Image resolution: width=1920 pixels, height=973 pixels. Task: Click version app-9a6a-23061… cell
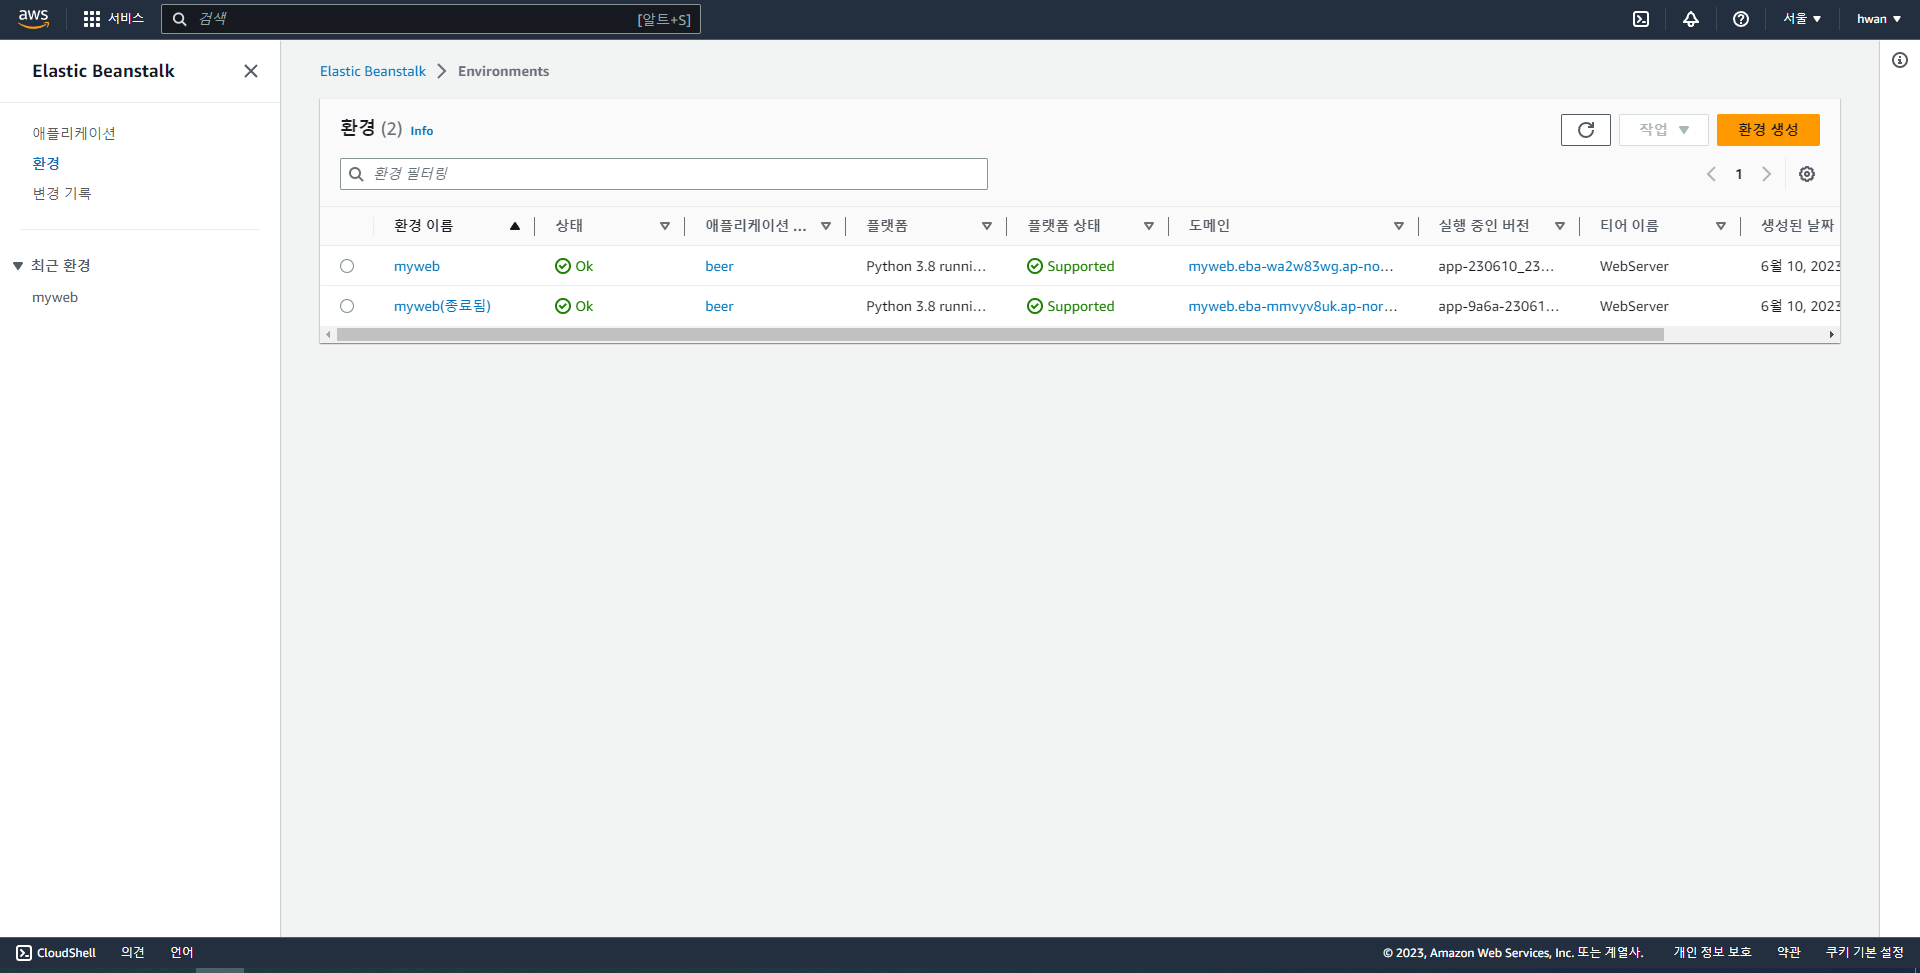pos(1499,306)
